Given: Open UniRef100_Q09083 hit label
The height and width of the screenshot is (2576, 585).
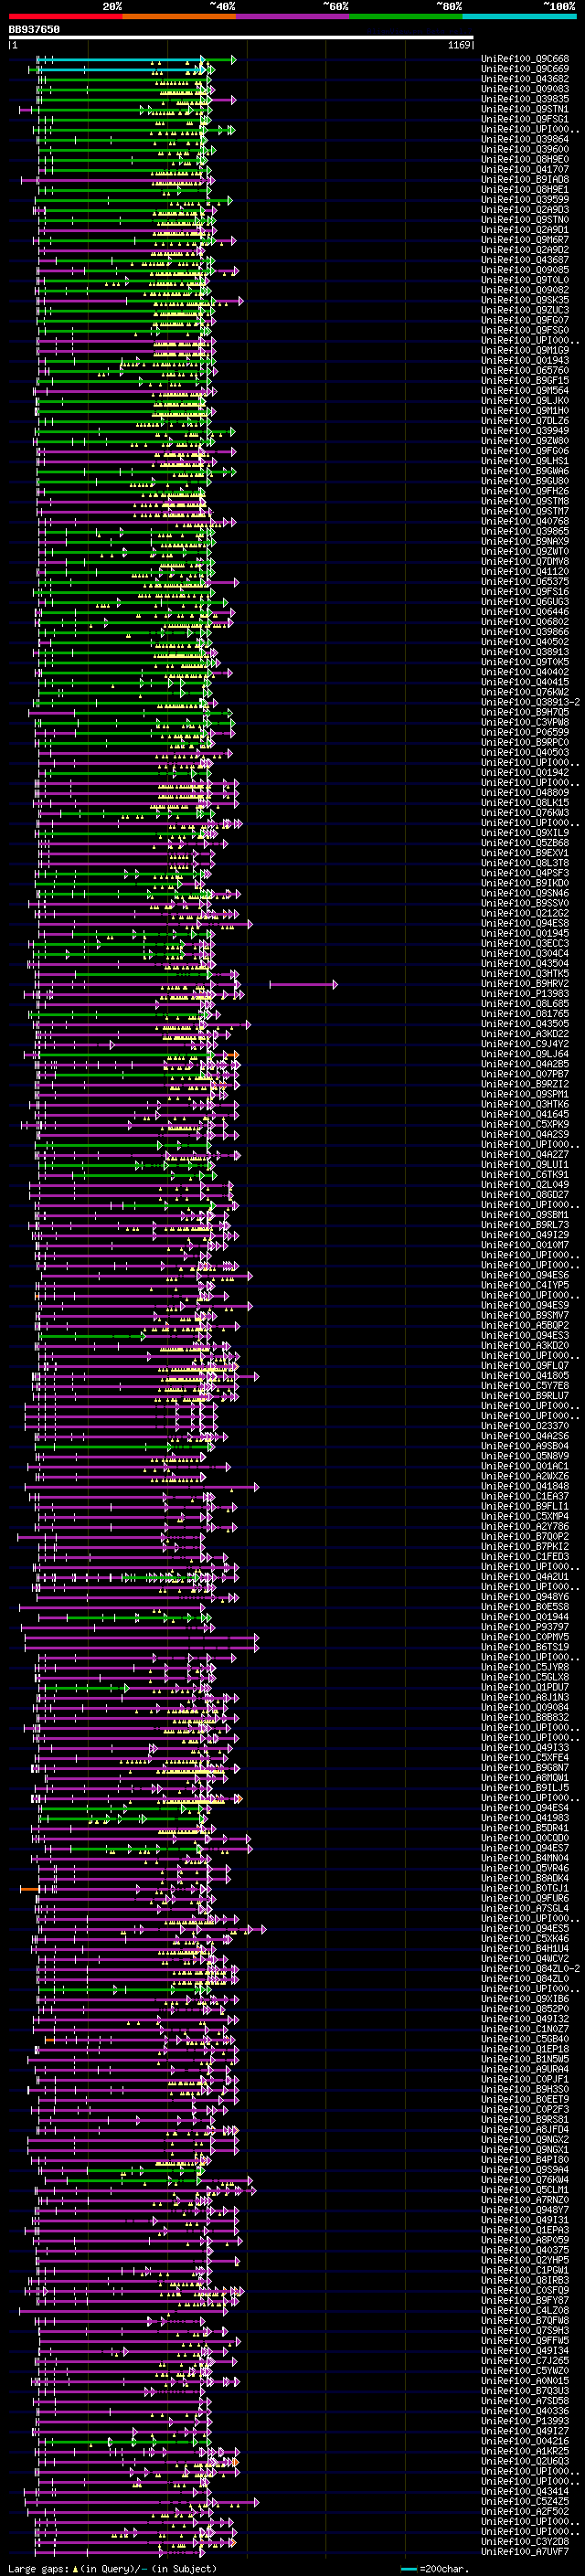Looking at the screenshot, I should (x=525, y=90).
